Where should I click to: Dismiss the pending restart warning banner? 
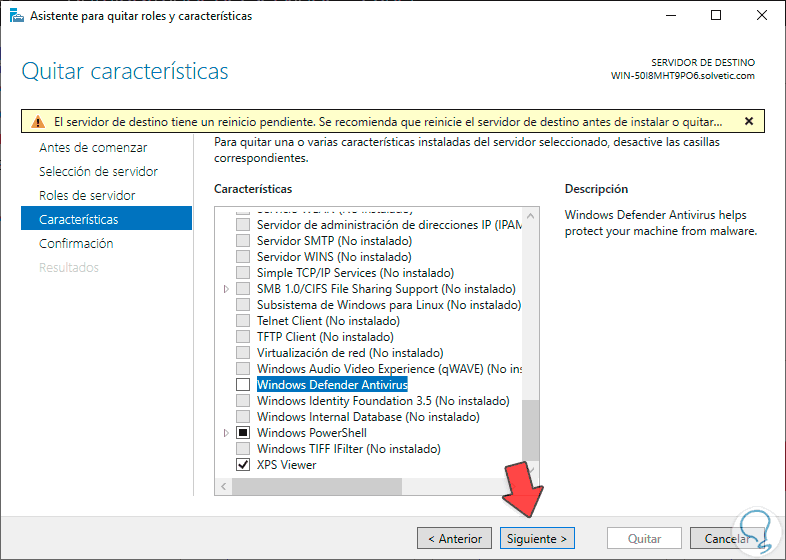point(749,121)
